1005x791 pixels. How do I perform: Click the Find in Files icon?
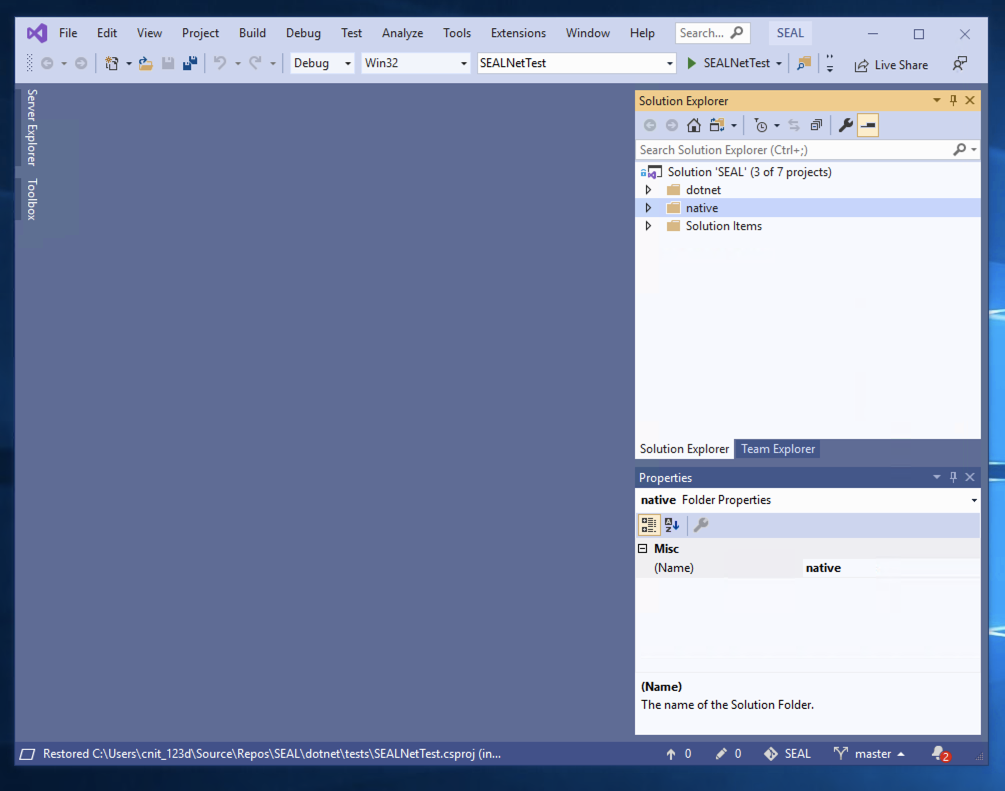(x=804, y=63)
